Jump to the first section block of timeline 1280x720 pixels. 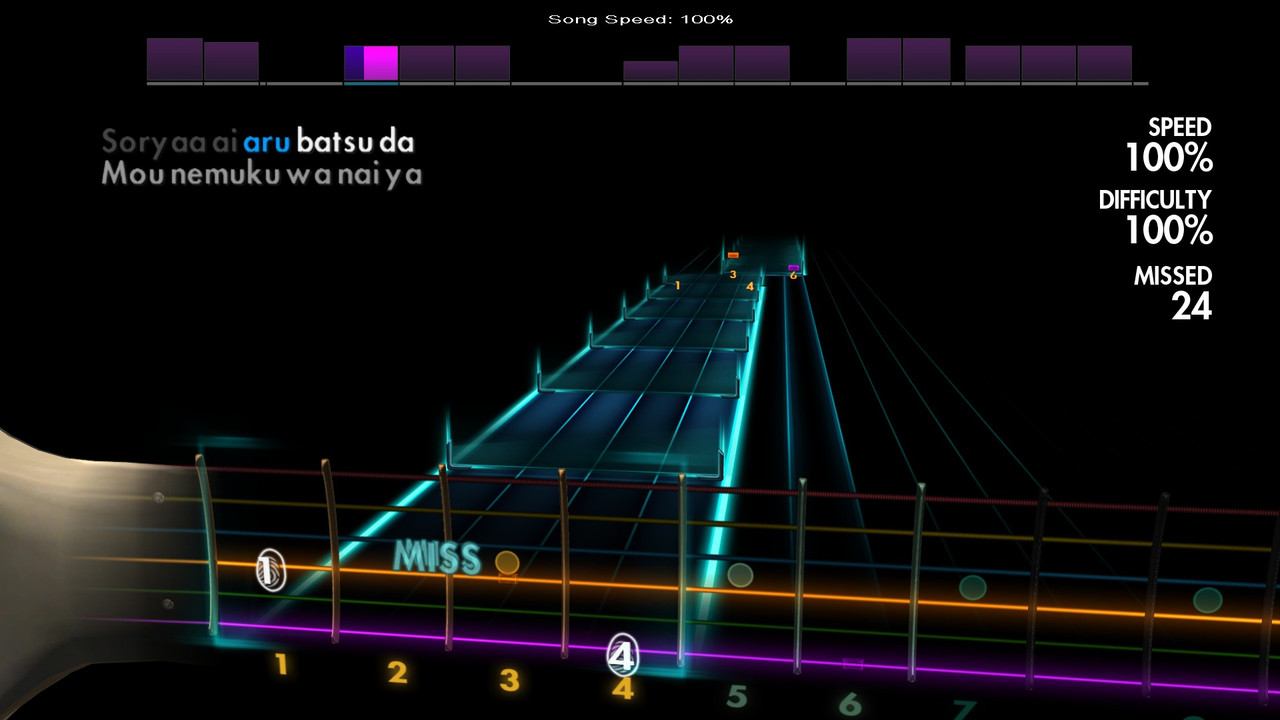coord(175,60)
